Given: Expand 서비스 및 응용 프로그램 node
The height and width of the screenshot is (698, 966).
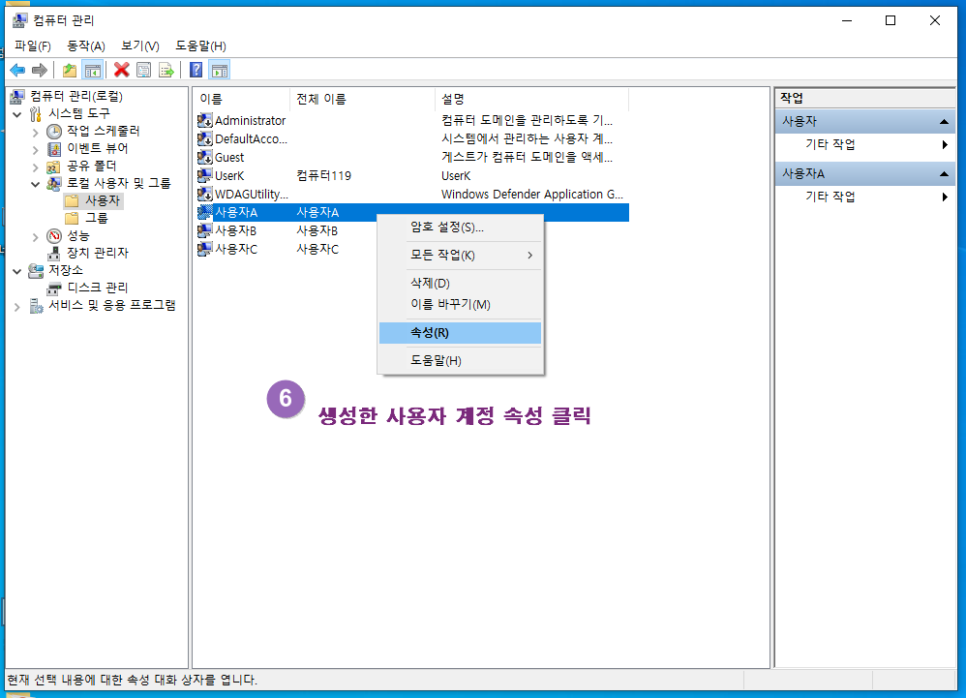Looking at the screenshot, I should point(17,306).
